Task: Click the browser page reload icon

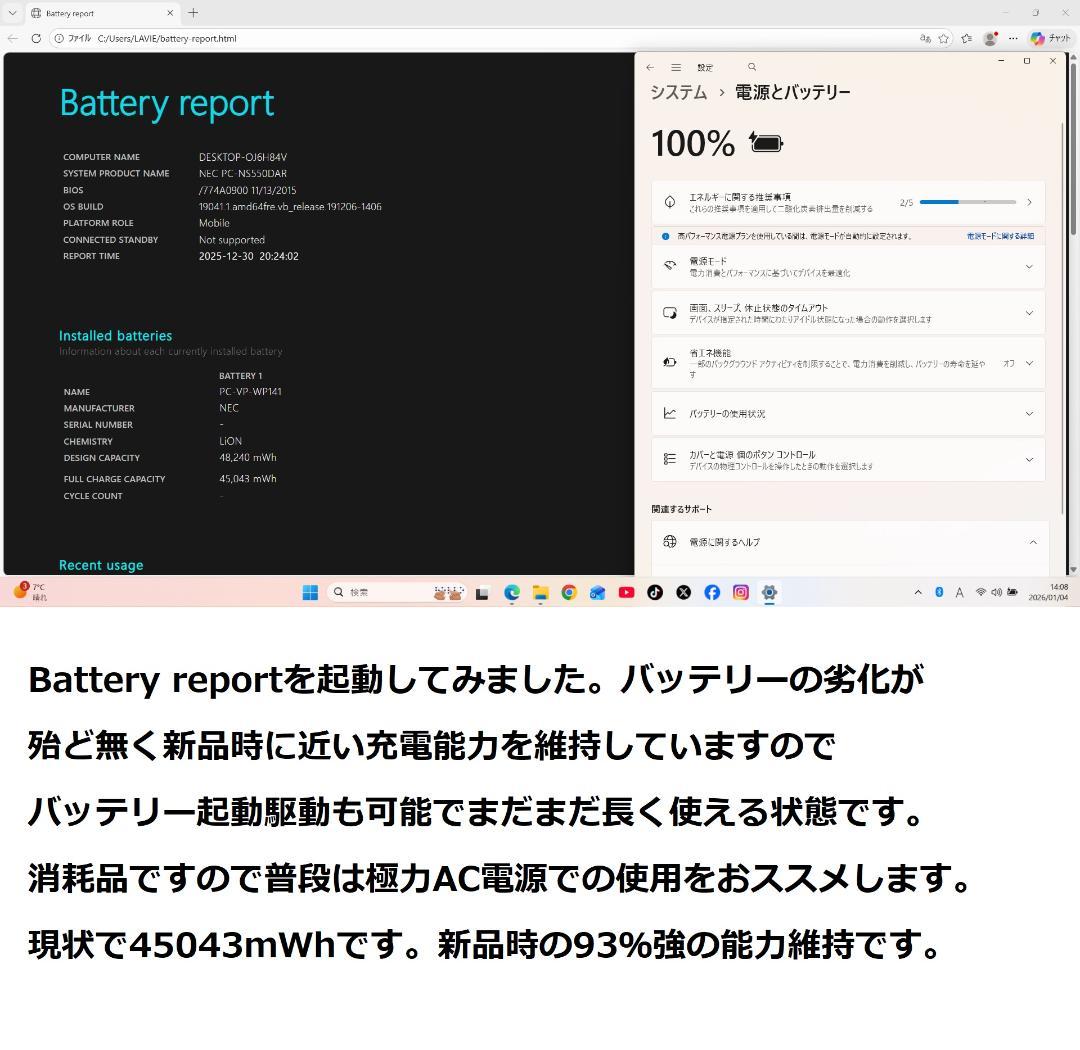Action: pyautogui.click(x=35, y=38)
